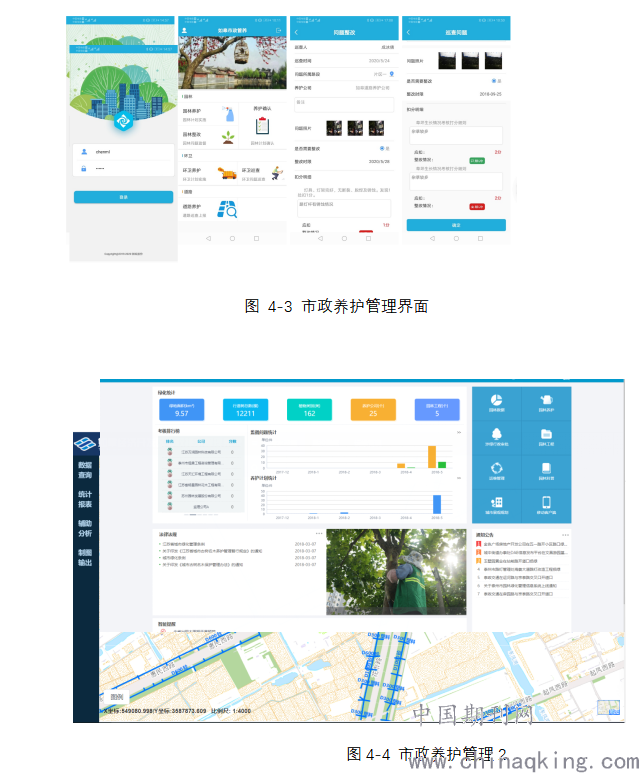Tap Android recents square on 巡查问题 screen

(480, 238)
